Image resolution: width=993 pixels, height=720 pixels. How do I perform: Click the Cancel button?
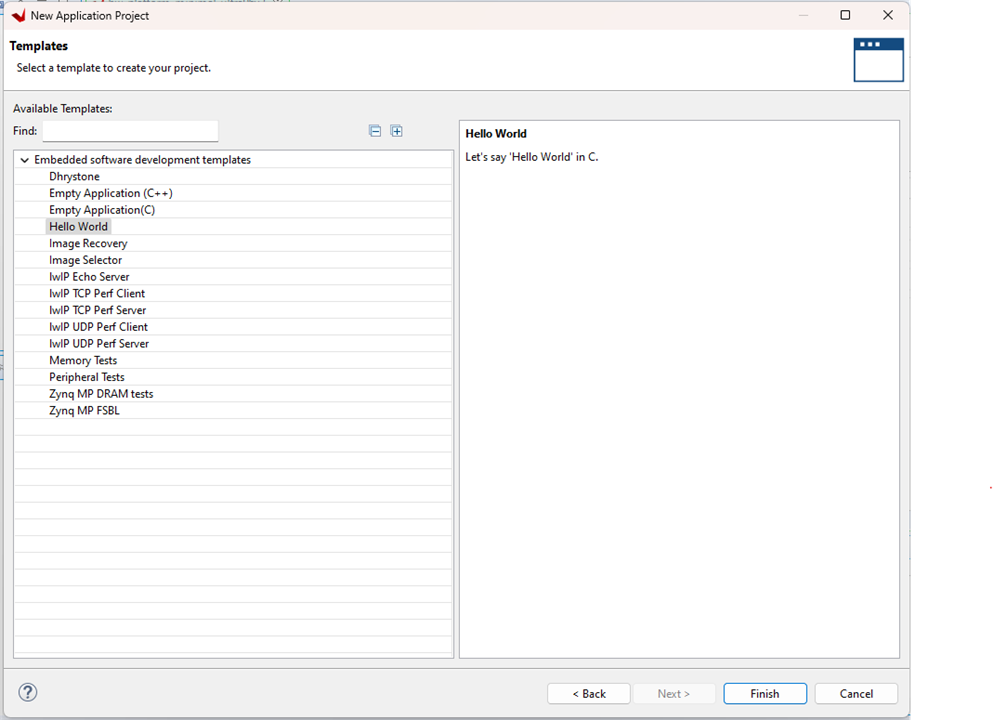[x=856, y=693]
